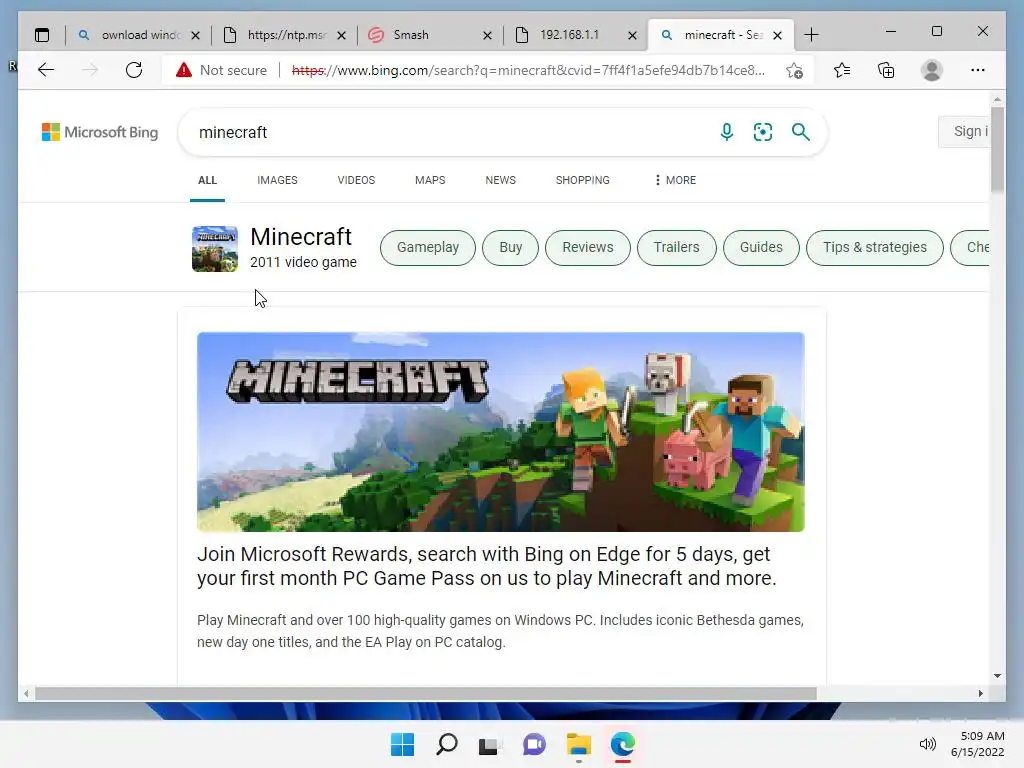This screenshot has width=1024, height=768.
Task: Close the https://ntp.msn tab
Action: pyautogui.click(x=341, y=35)
